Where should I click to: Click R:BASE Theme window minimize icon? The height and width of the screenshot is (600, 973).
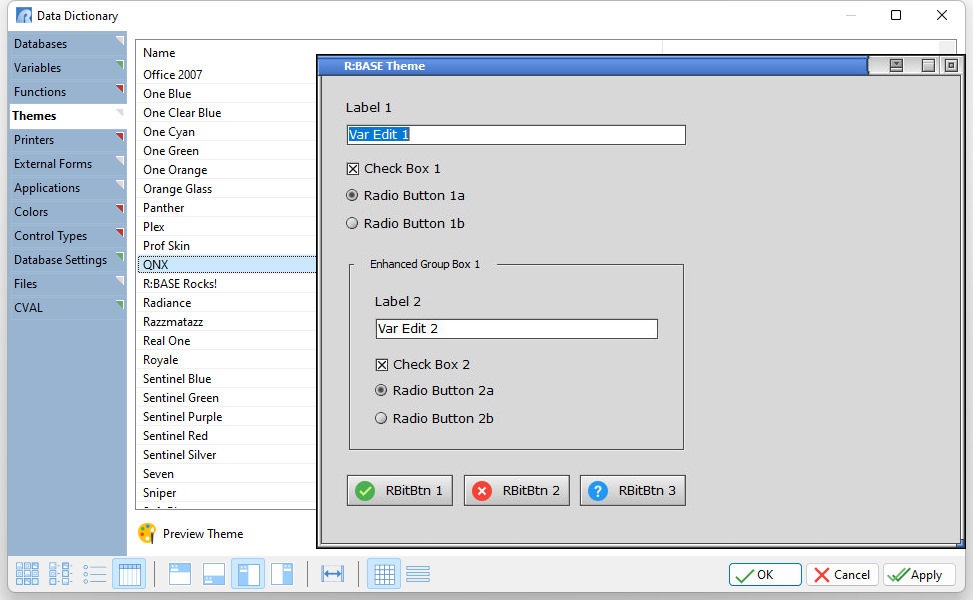pos(896,65)
